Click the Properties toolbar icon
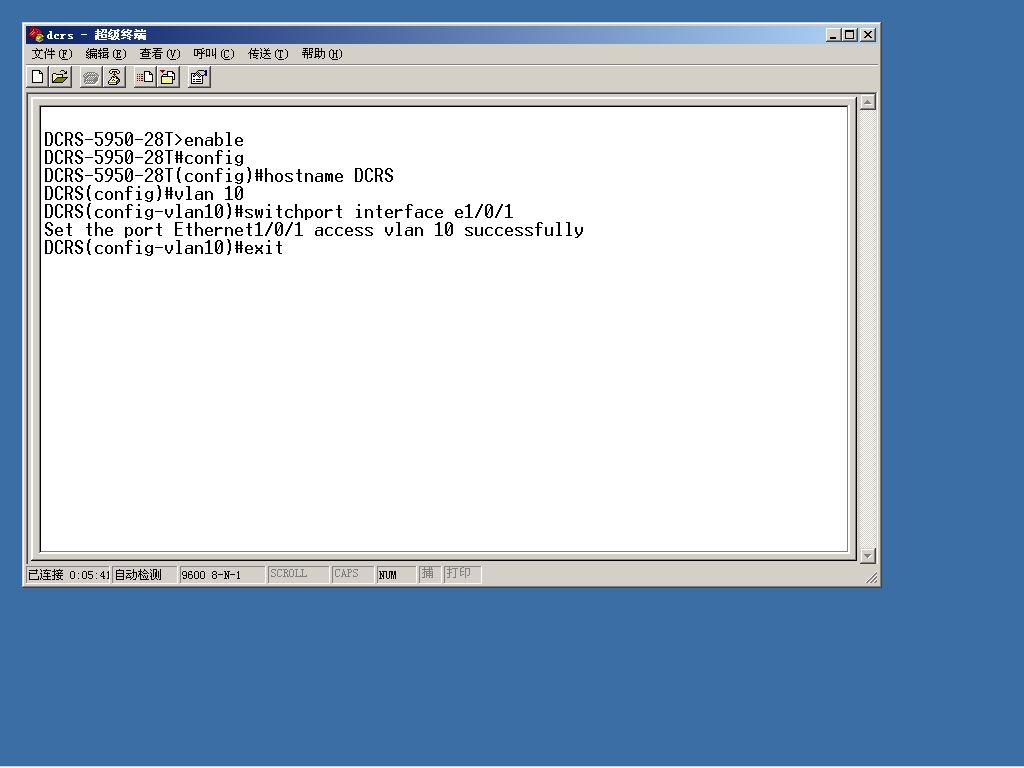 (199, 78)
